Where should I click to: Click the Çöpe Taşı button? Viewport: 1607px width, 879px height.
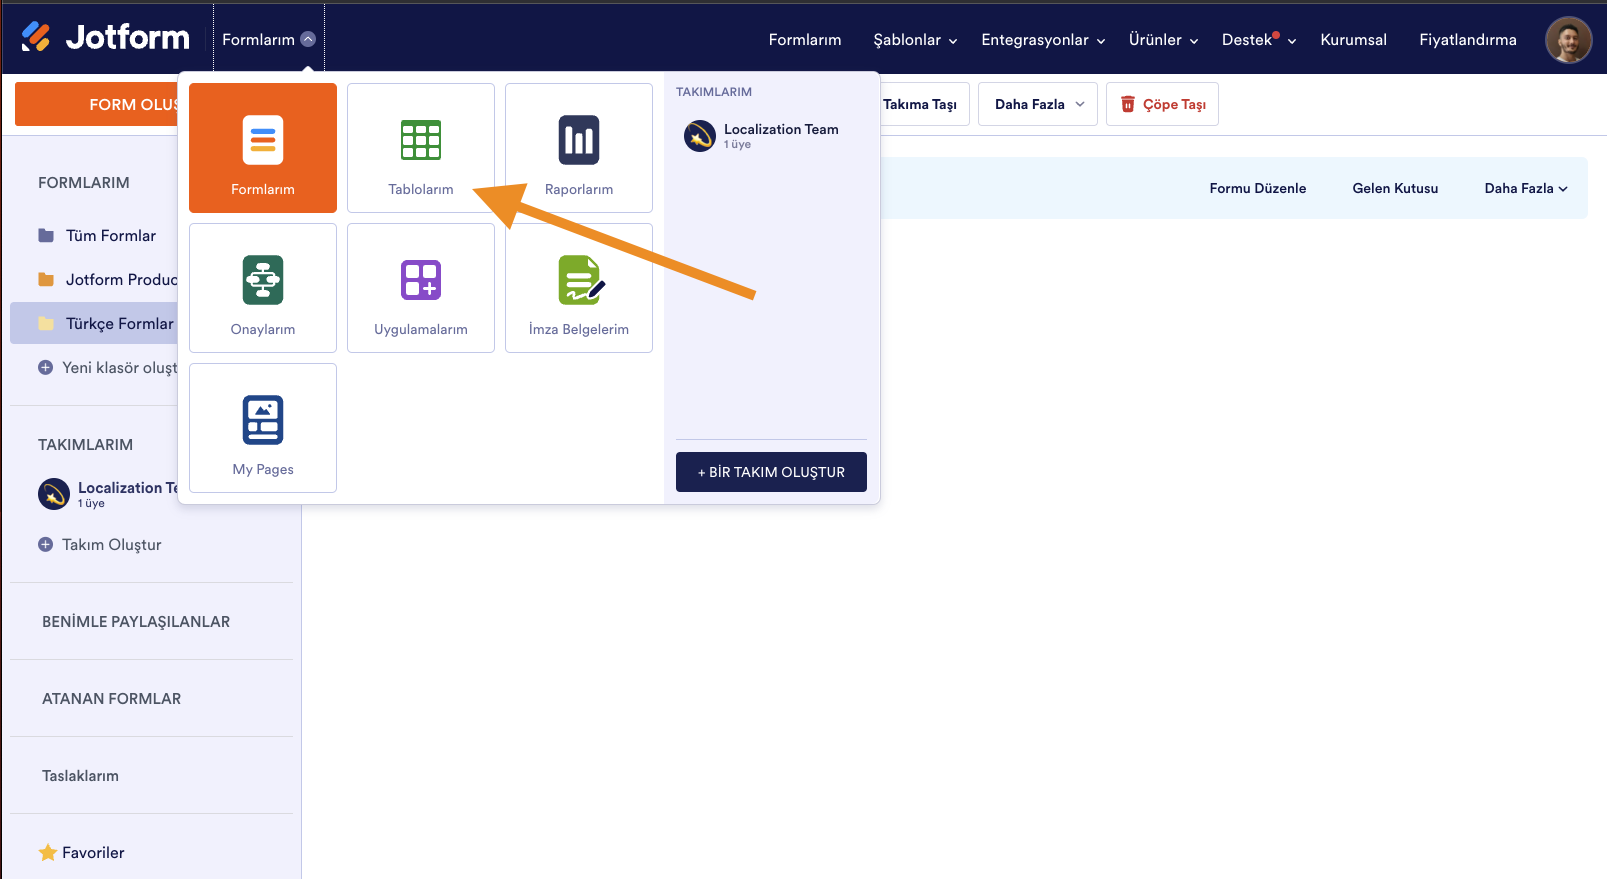pyautogui.click(x=1162, y=104)
